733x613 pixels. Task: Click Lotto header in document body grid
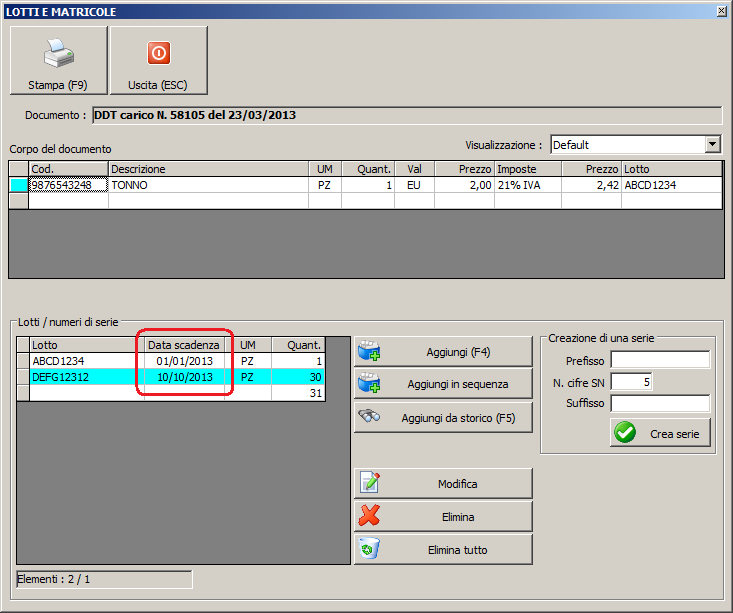672,169
